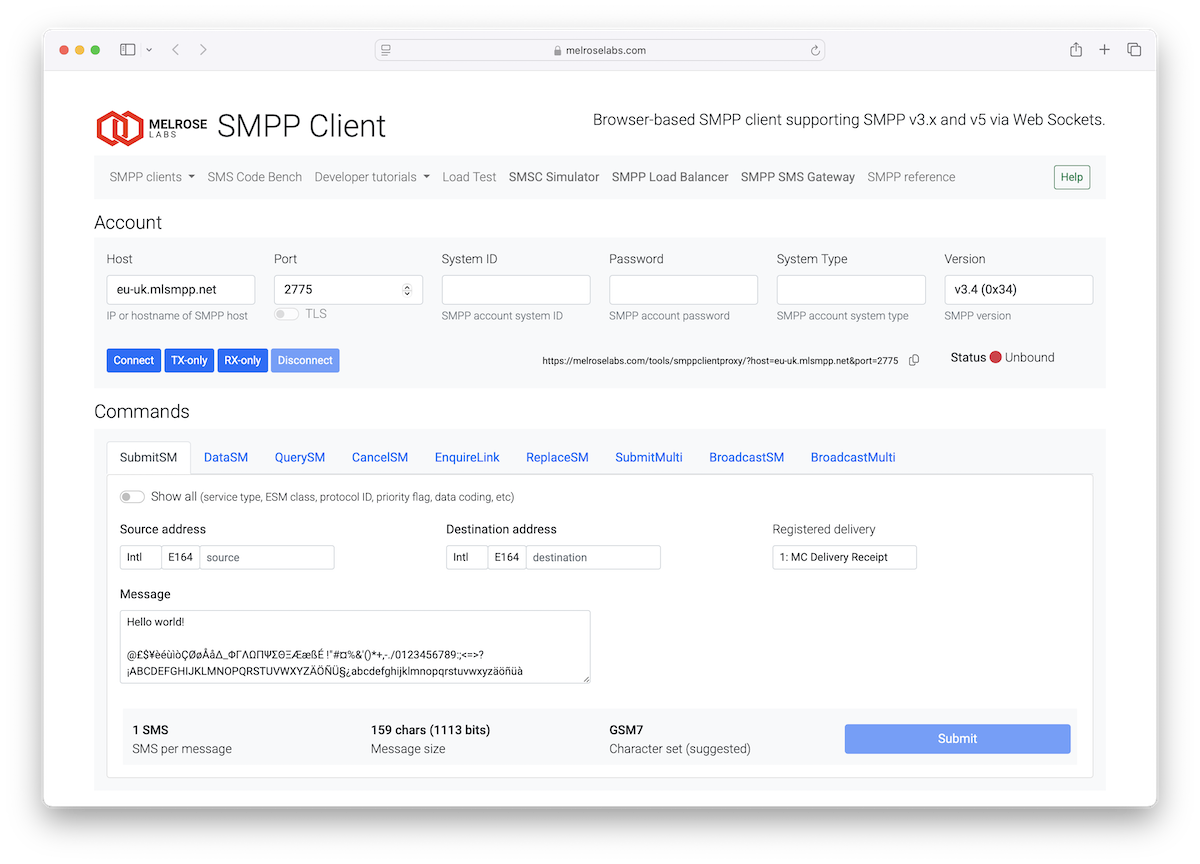The width and height of the screenshot is (1200, 864).
Task: Click the Connect button
Action: [x=133, y=360]
